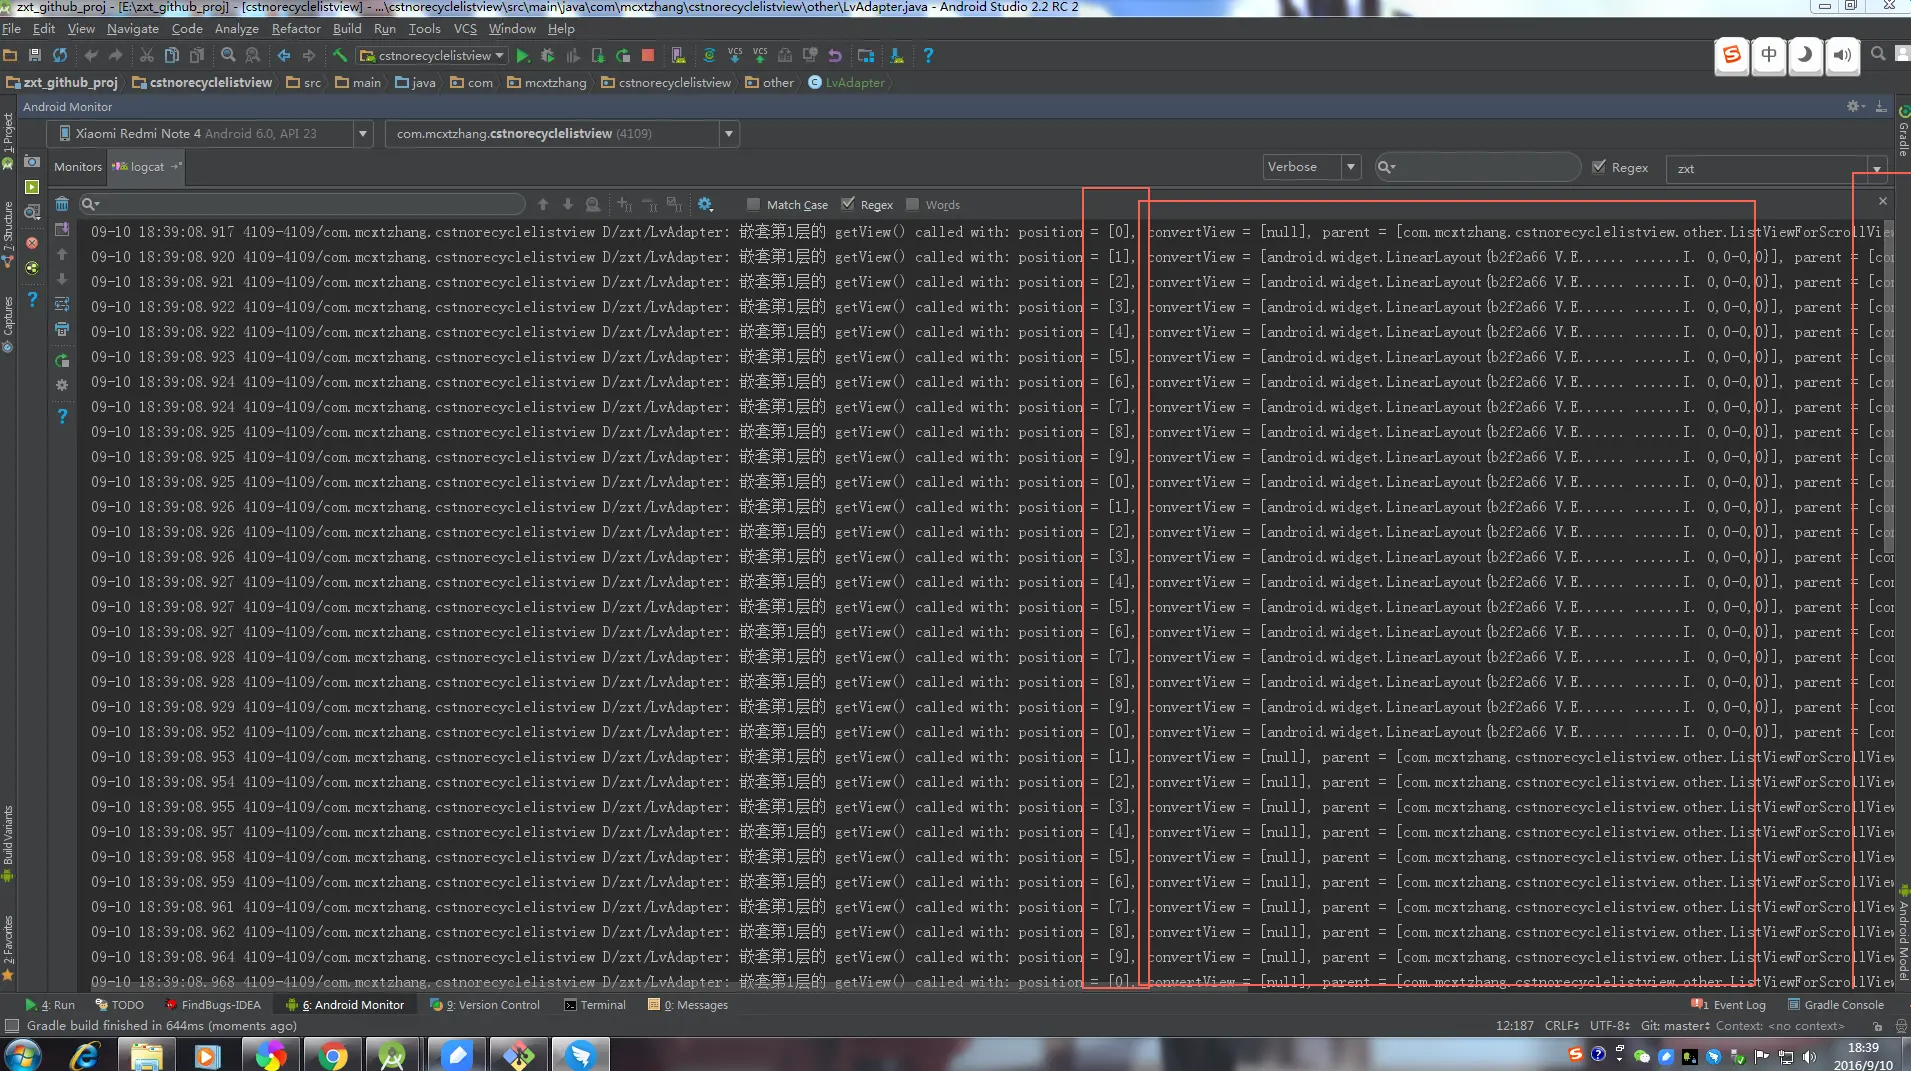Click the Sync project blue arrows icon
The width and height of the screenshot is (1911, 1071).
click(x=60, y=56)
